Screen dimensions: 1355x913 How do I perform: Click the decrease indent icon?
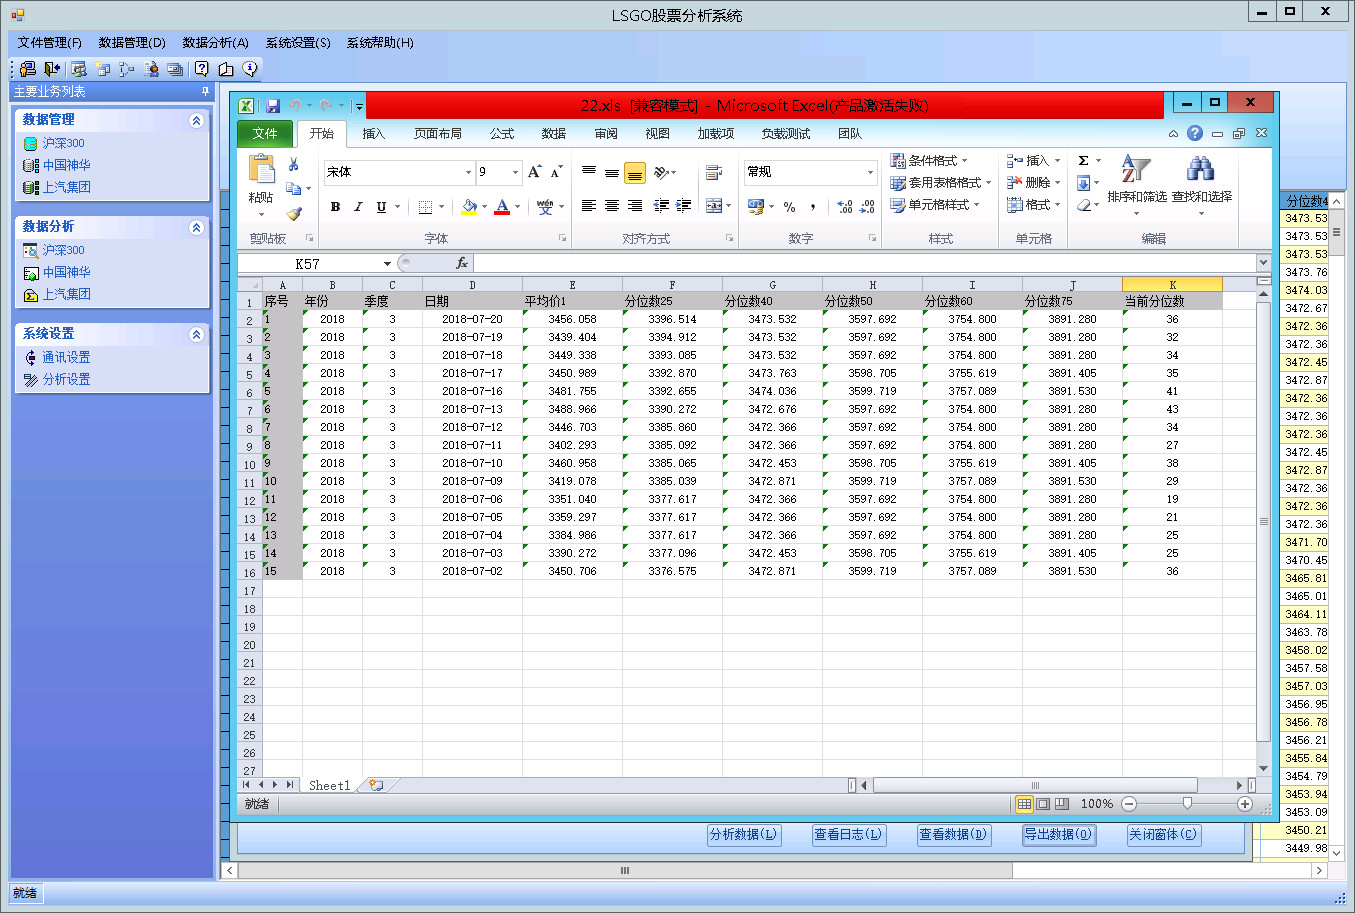pos(661,206)
